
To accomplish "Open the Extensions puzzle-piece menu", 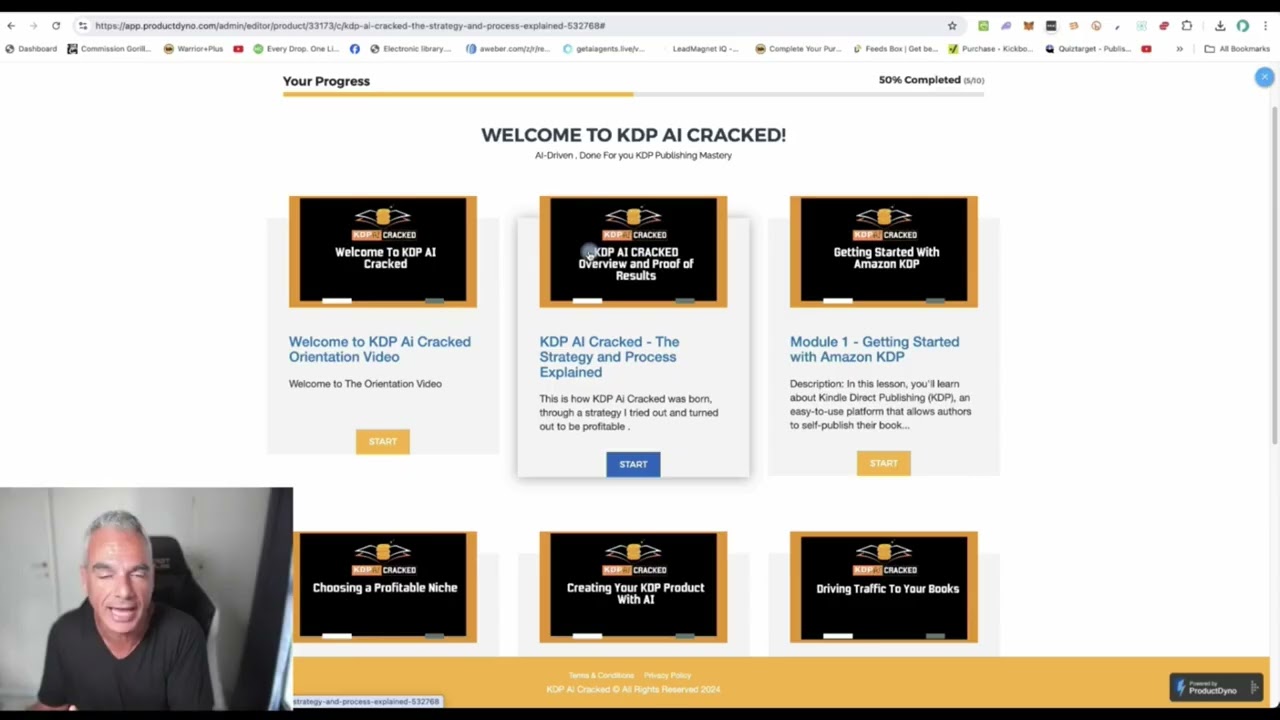I will click(x=1187, y=26).
